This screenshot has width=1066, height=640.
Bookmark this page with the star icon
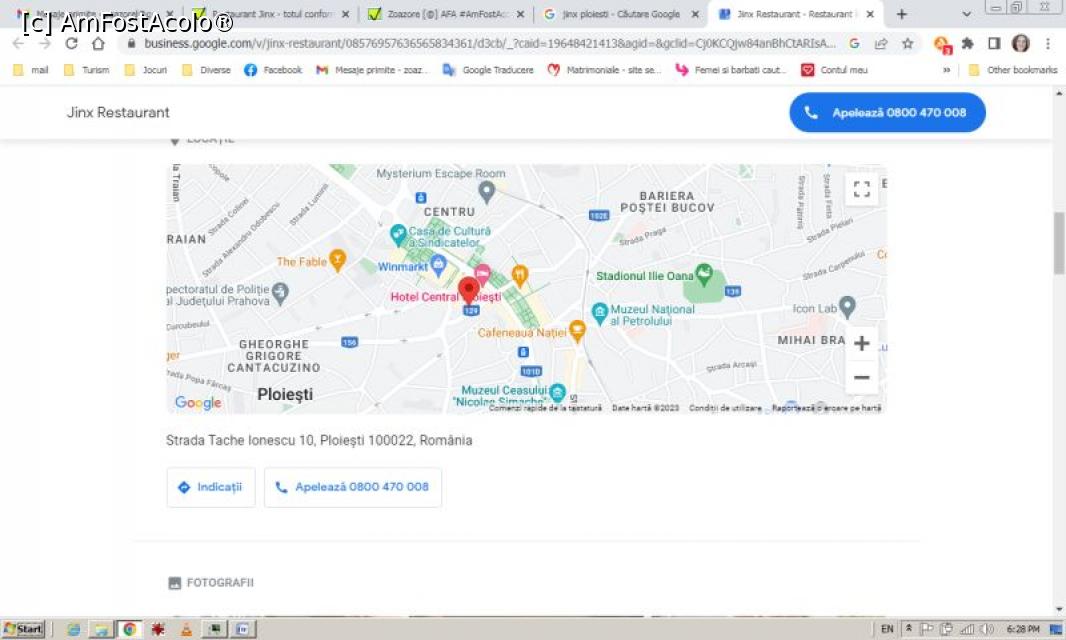coord(908,44)
